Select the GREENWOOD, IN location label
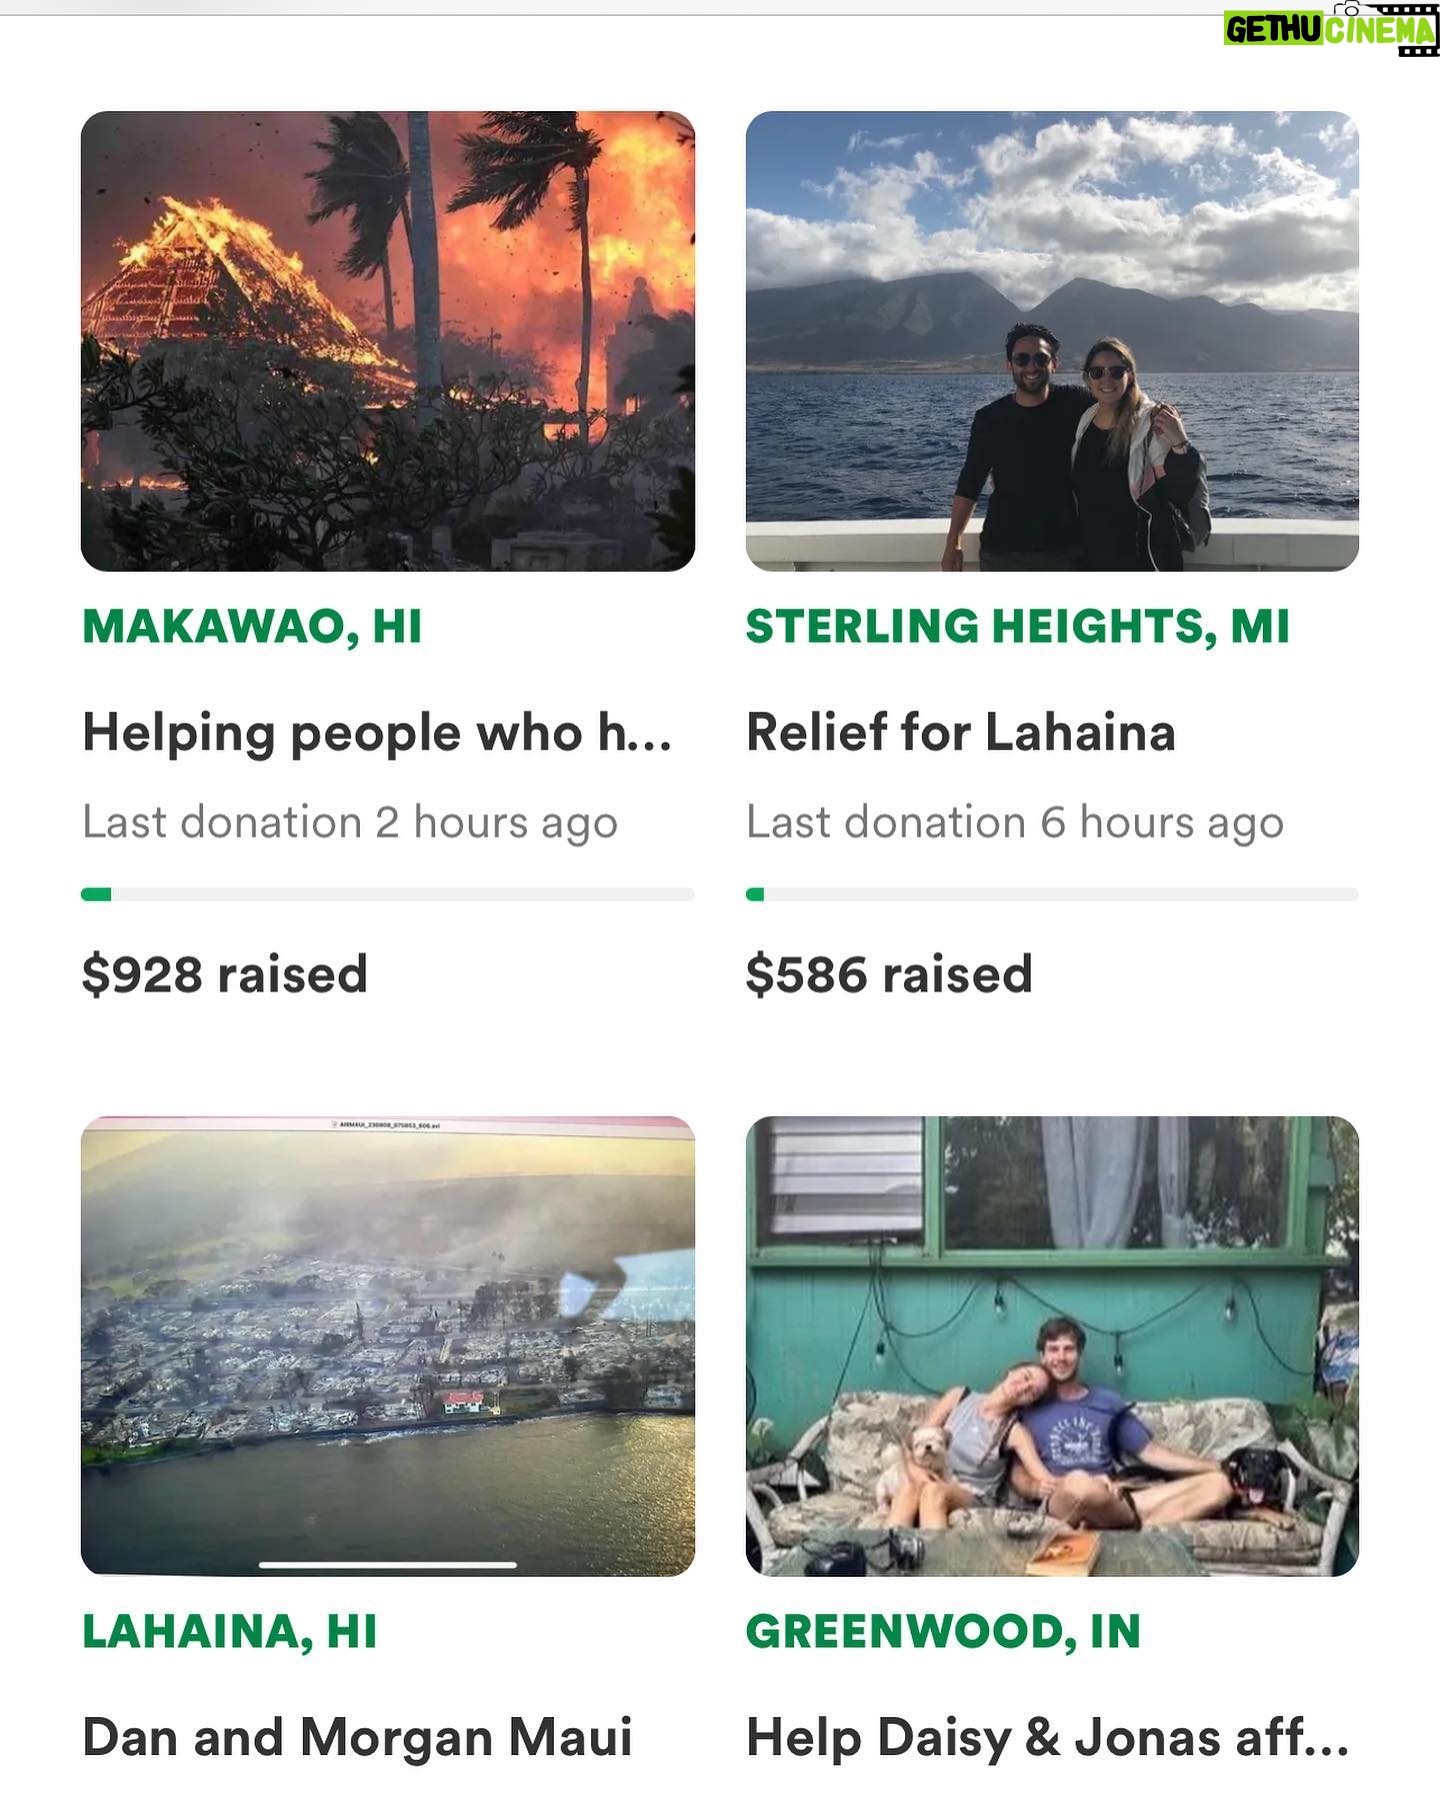The height and width of the screenshot is (1800, 1440). pos(943,1631)
